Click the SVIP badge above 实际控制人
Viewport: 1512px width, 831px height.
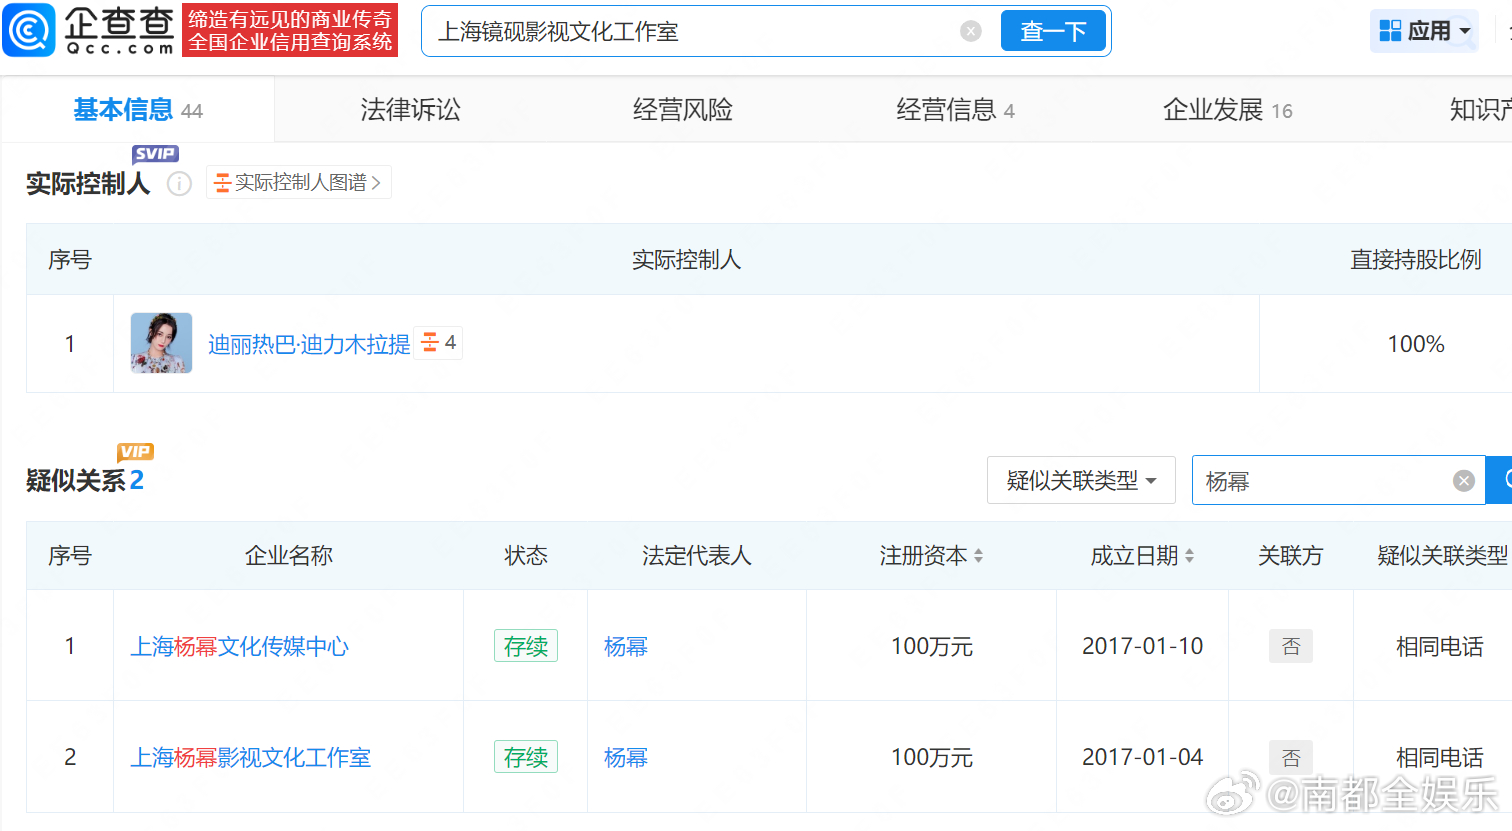coord(155,154)
